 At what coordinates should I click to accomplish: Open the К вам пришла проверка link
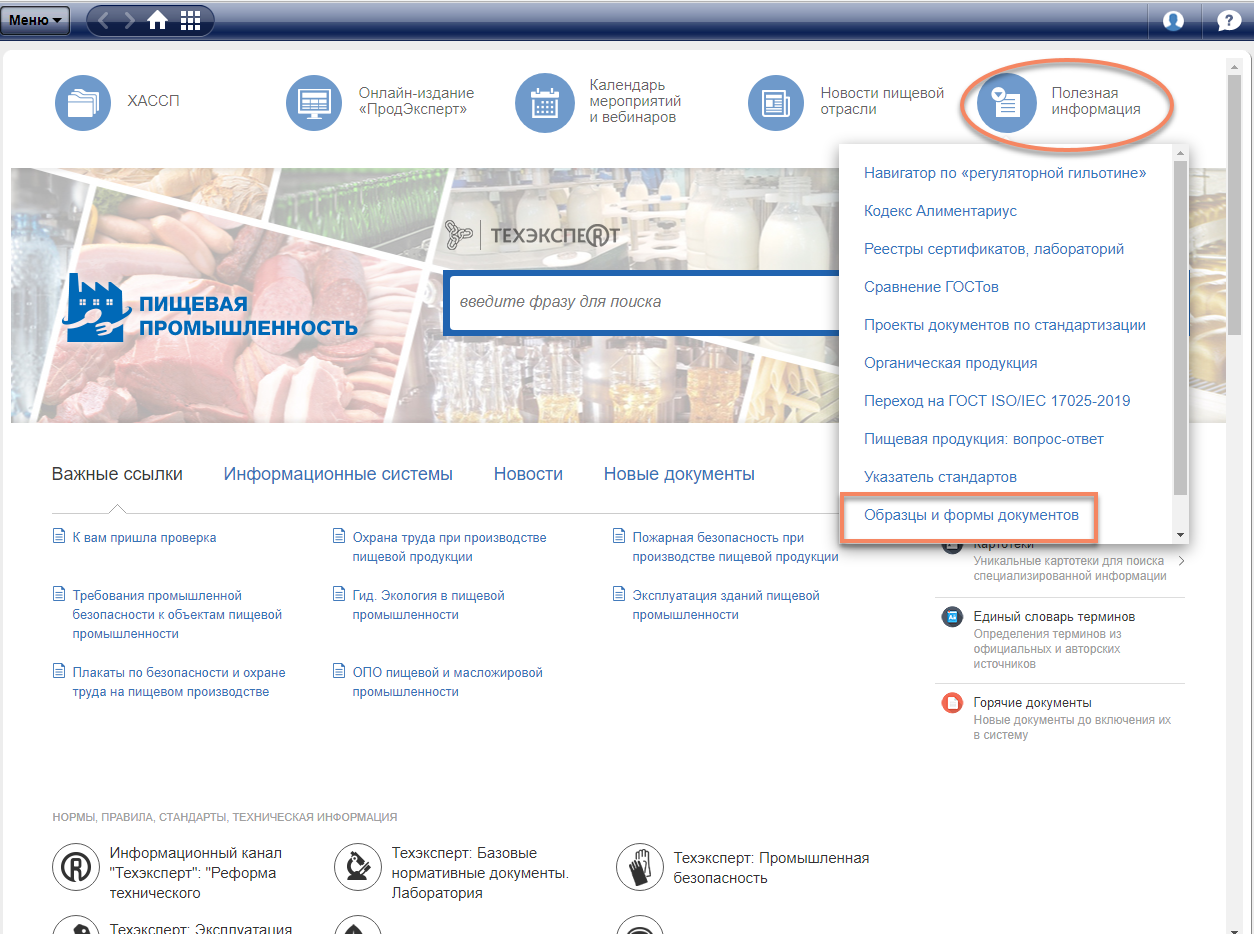(144, 537)
